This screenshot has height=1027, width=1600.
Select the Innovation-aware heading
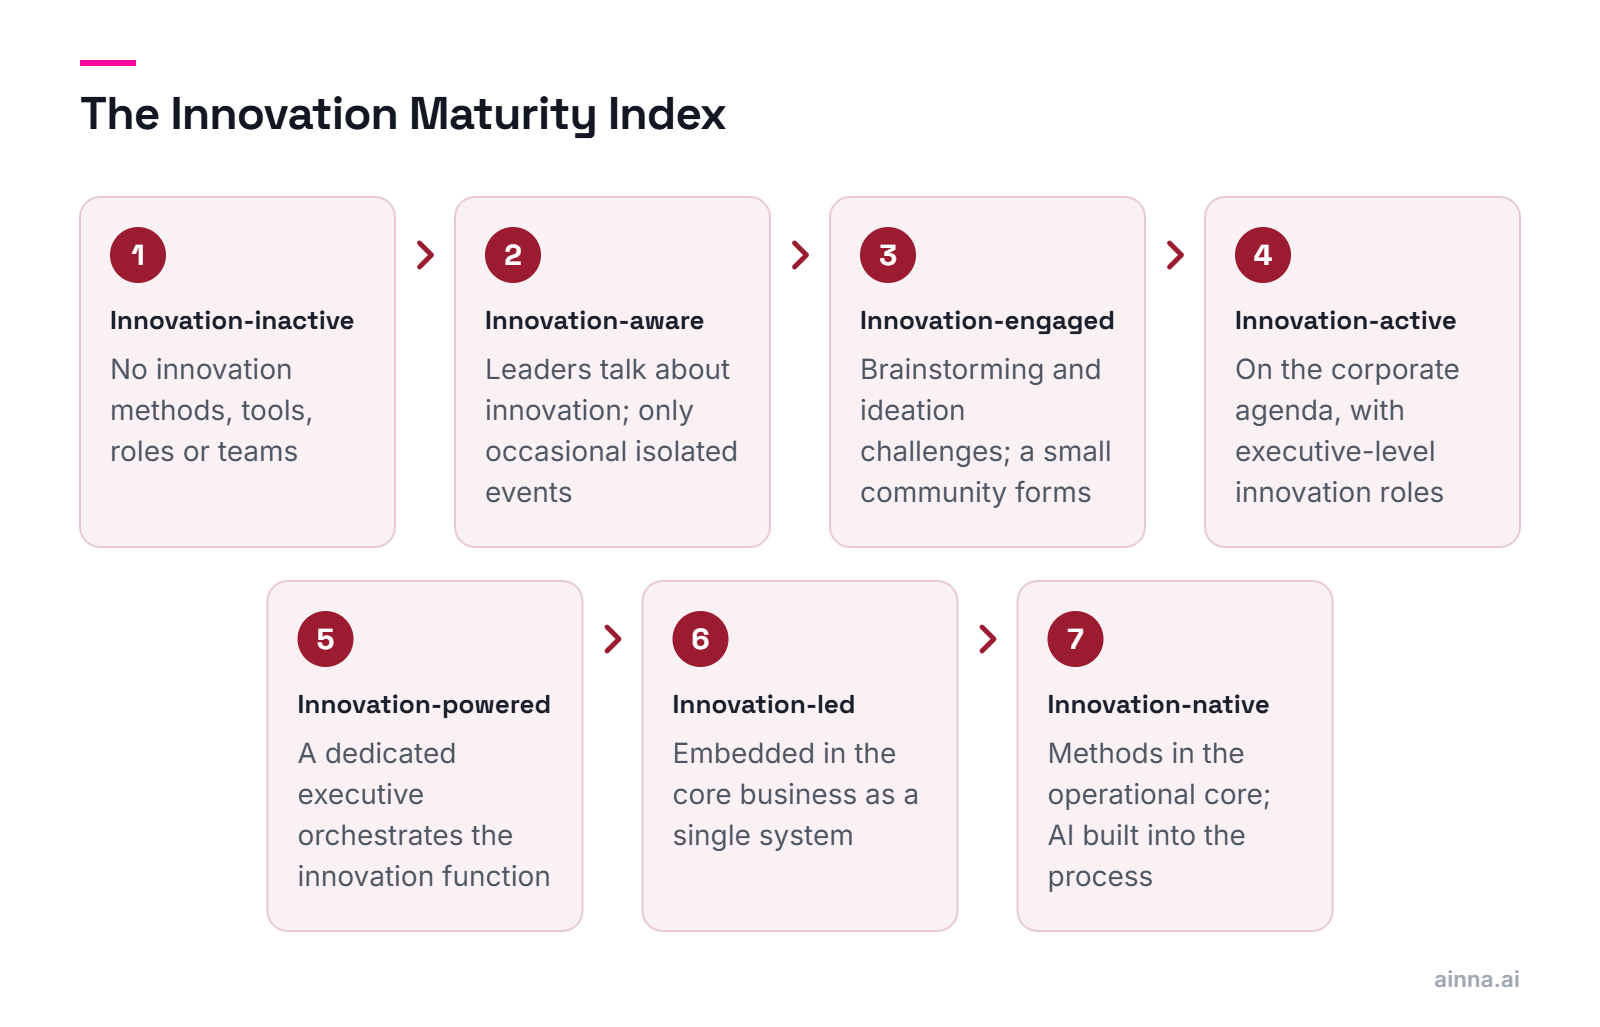tap(594, 321)
